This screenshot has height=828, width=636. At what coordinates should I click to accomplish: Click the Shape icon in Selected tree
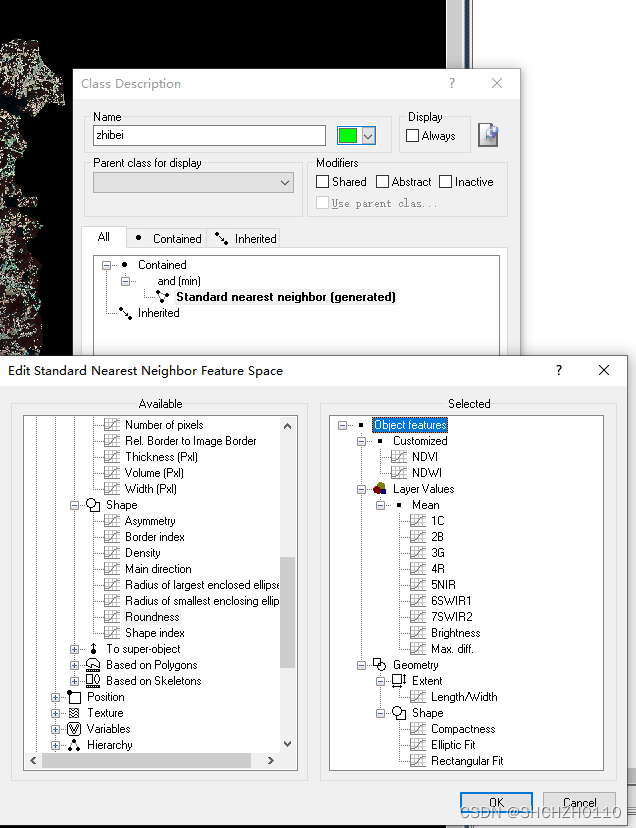pos(399,713)
